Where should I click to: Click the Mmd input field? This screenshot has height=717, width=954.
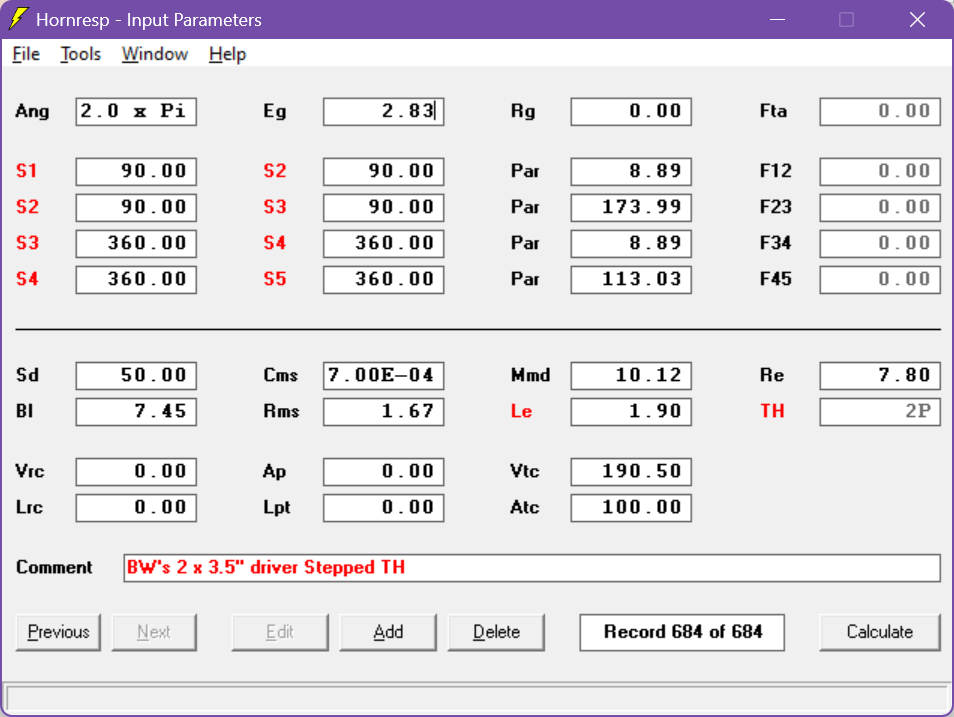pos(631,375)
